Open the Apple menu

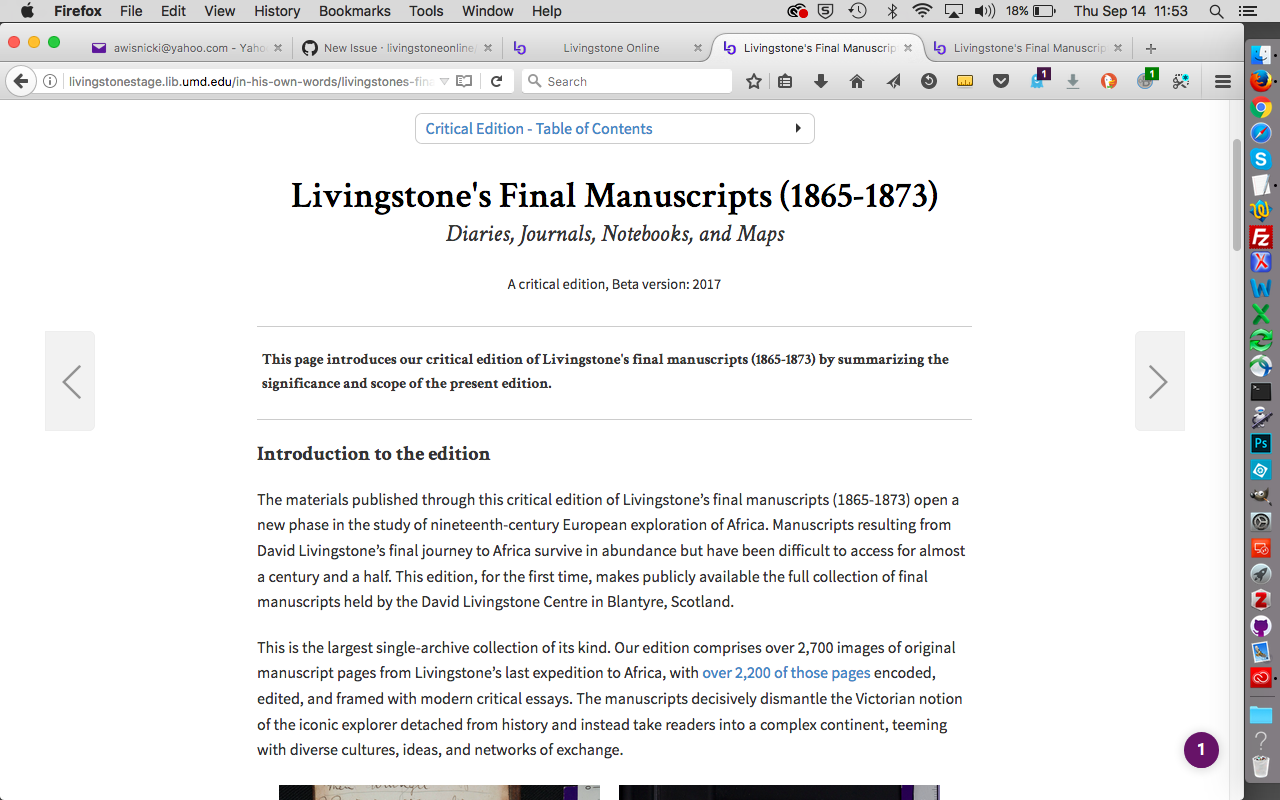(27, 11)
